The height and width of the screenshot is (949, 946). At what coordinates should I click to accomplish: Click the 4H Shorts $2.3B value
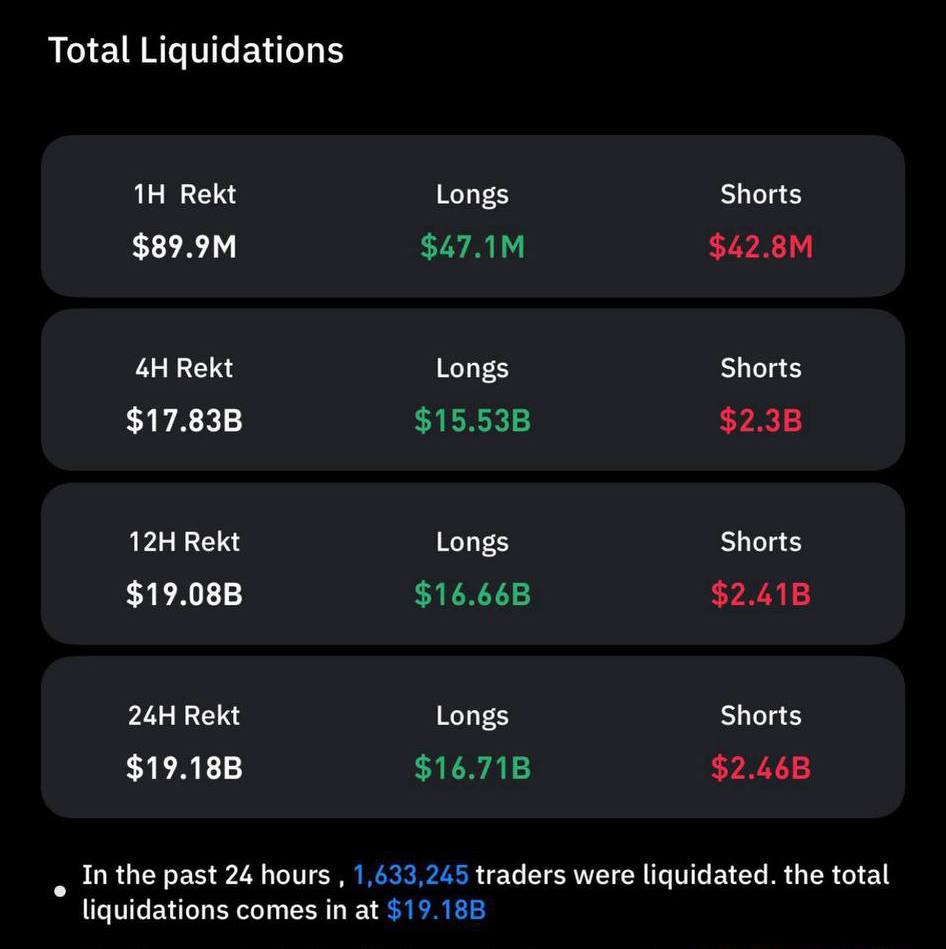[761, 421]
